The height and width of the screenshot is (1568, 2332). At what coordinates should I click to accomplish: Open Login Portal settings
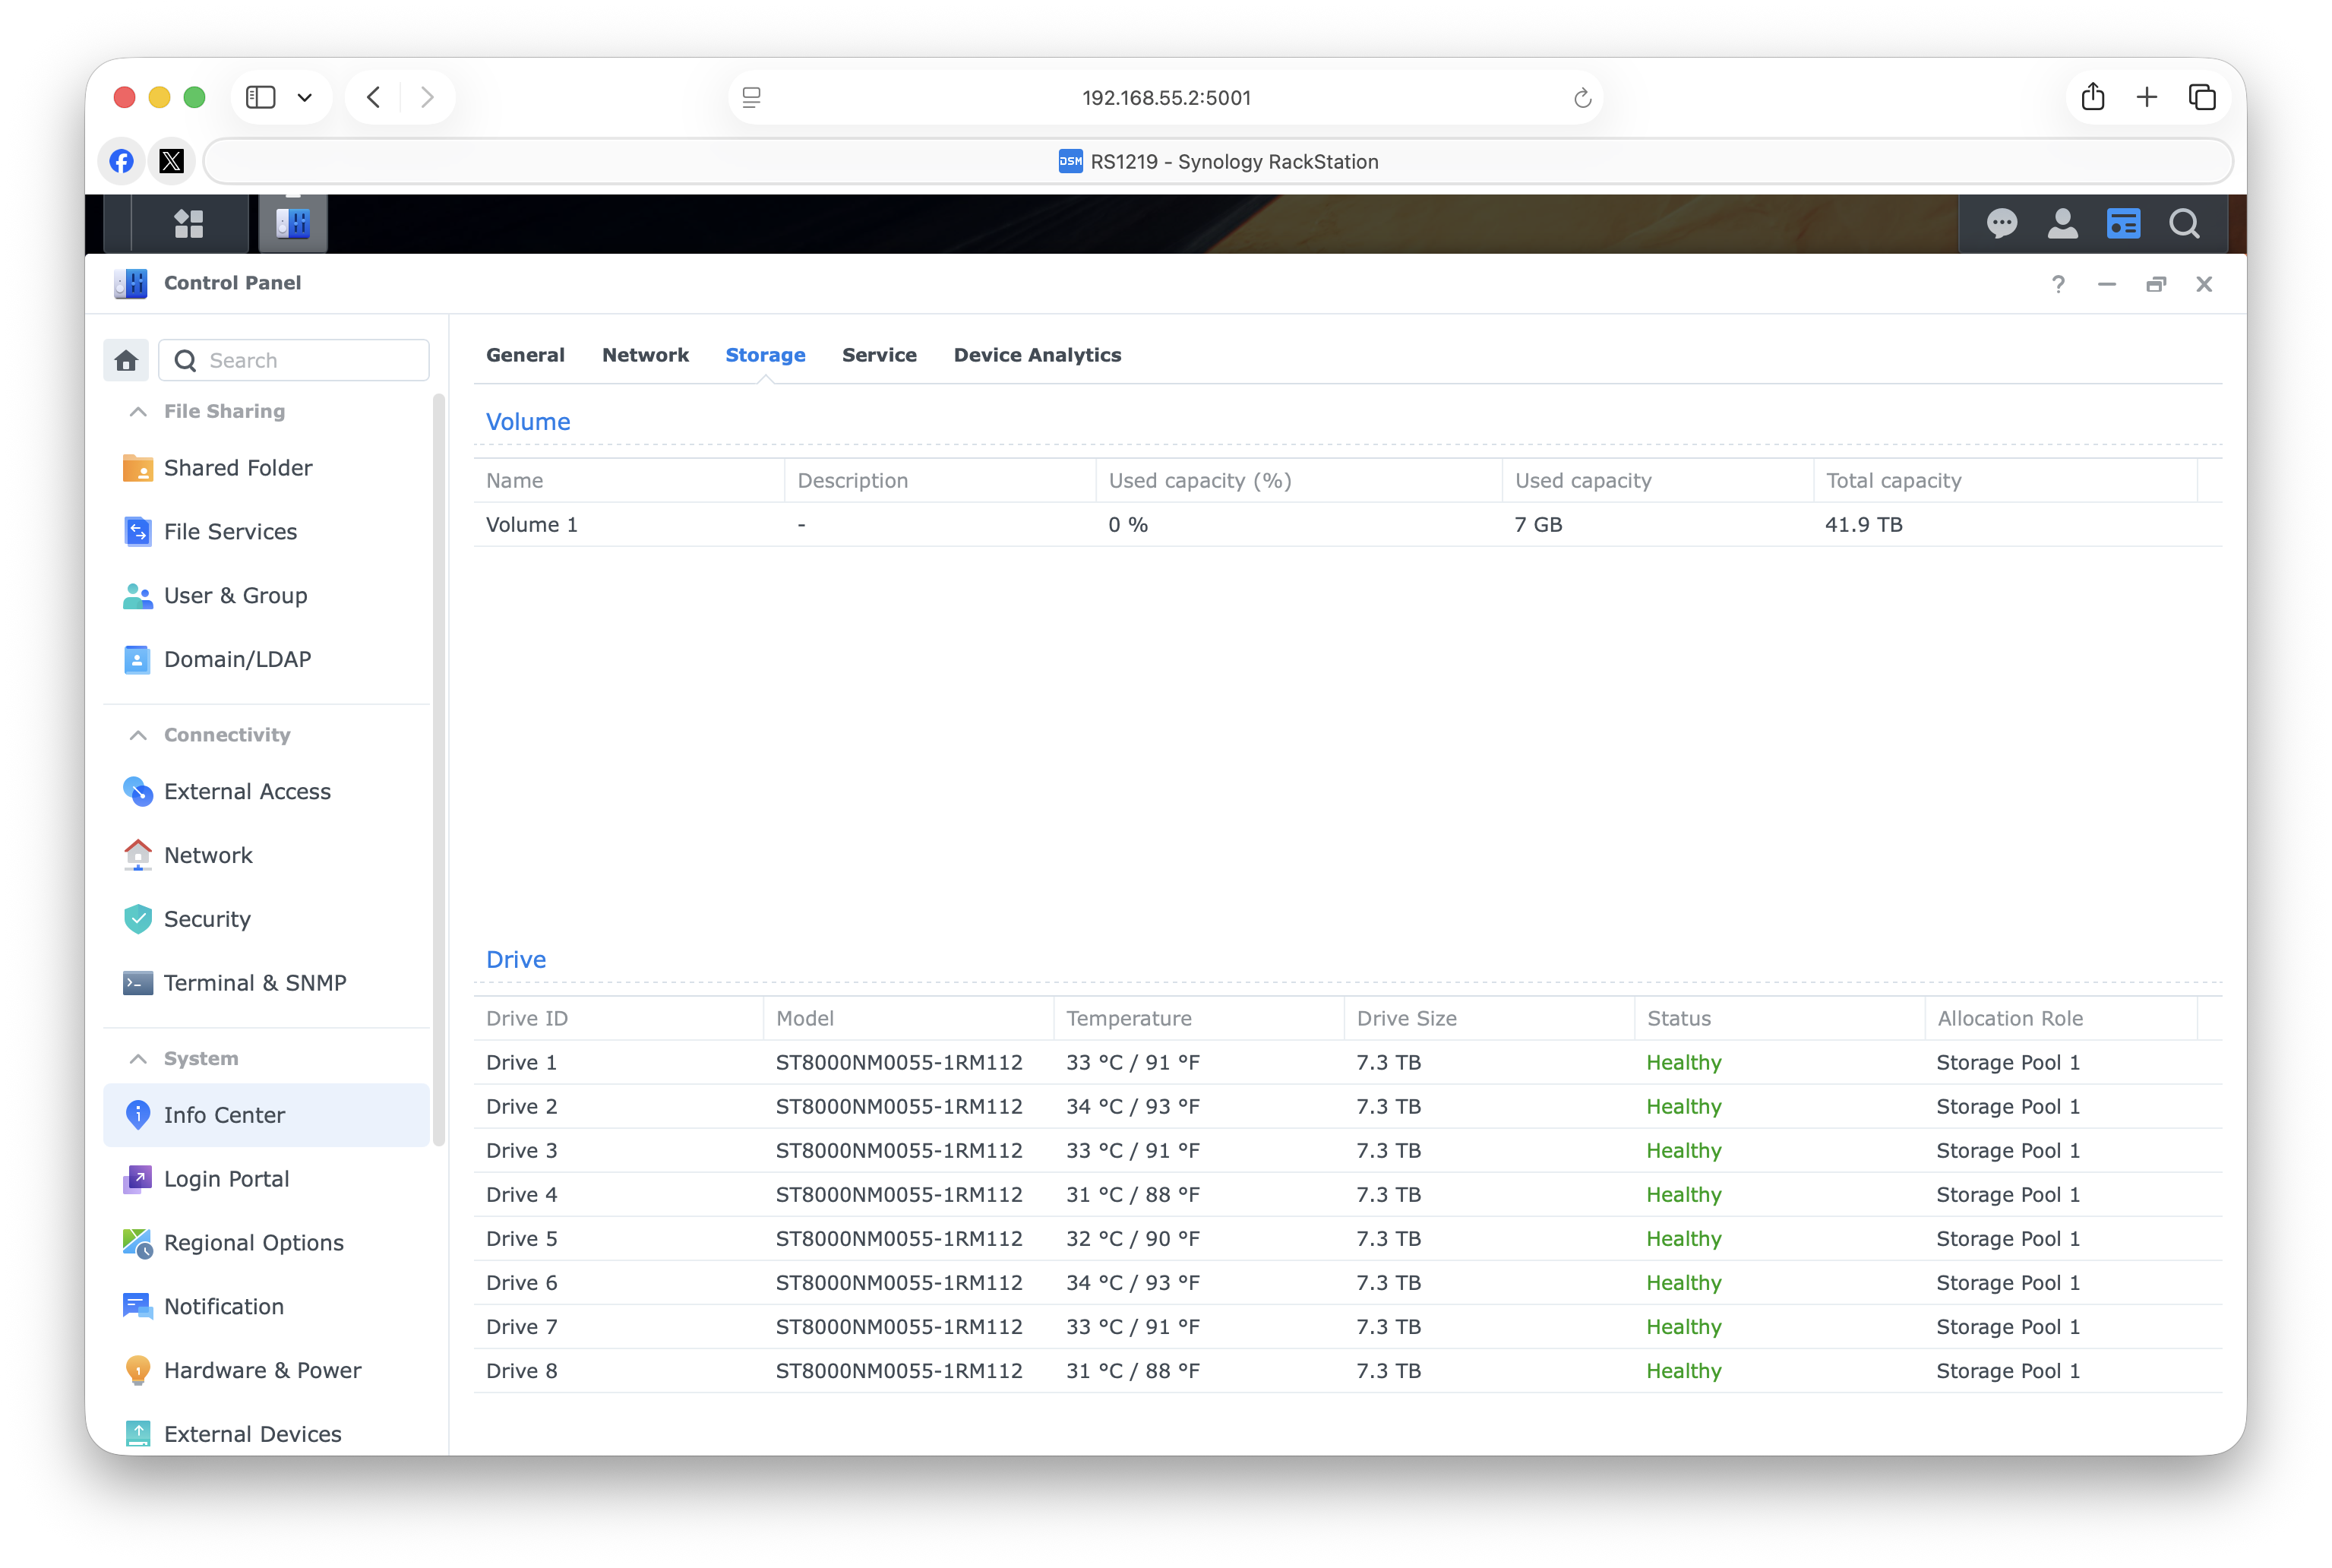click(266, 1180)
